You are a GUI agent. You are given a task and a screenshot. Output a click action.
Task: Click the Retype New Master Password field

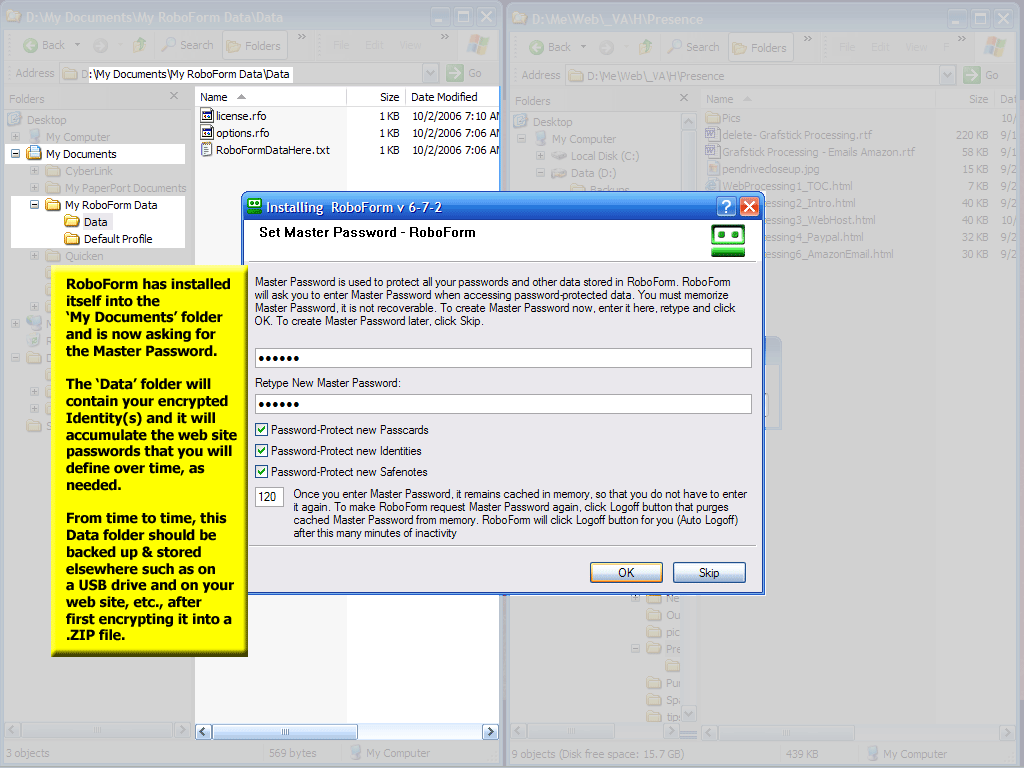tap(503, 404)
